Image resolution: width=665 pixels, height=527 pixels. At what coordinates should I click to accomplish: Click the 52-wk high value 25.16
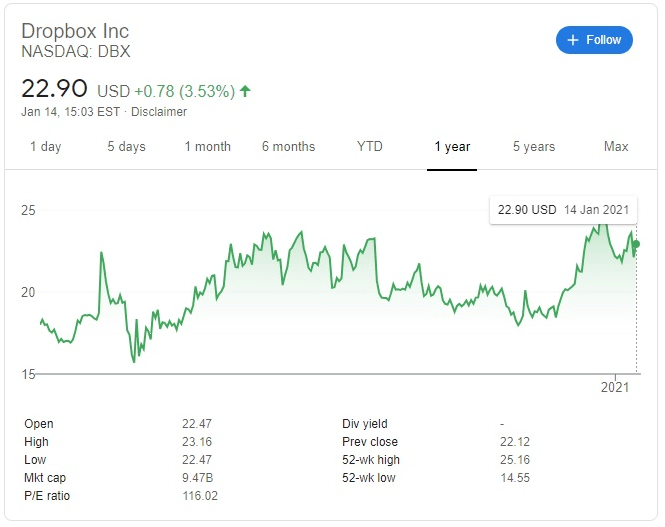515,460
